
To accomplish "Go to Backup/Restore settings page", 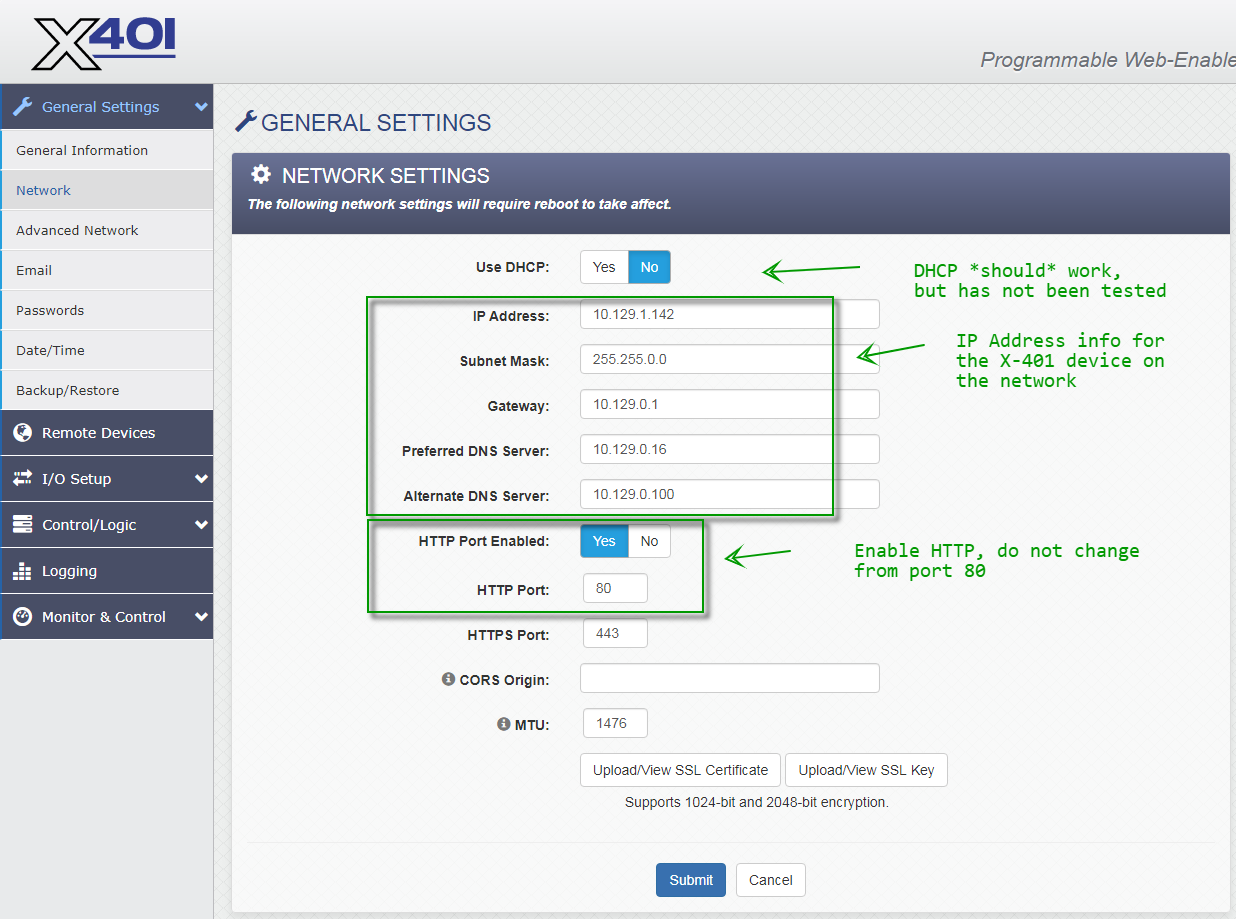I will tap(67, 390).
